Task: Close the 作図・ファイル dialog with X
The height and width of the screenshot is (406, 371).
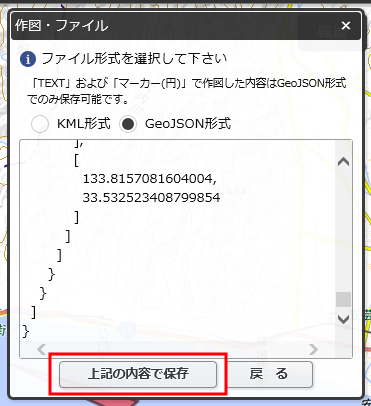Action: pyautogui.click(x=346, y=25)
